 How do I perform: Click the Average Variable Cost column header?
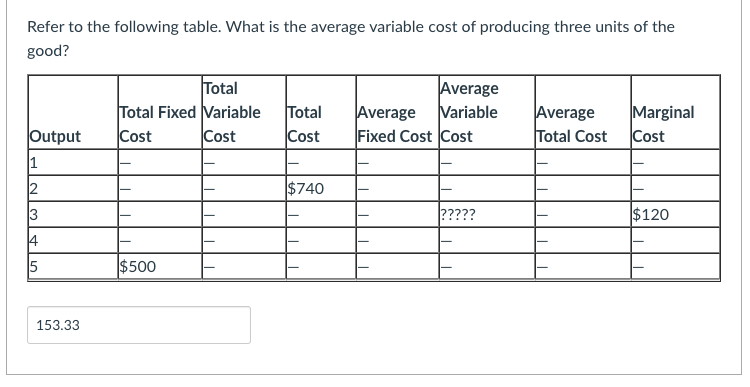pos(486,112)
